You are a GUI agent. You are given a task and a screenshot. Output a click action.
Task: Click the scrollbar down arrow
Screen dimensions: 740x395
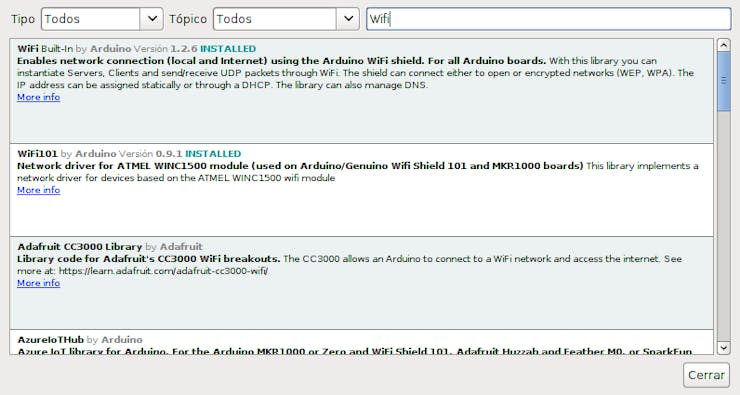723,348
